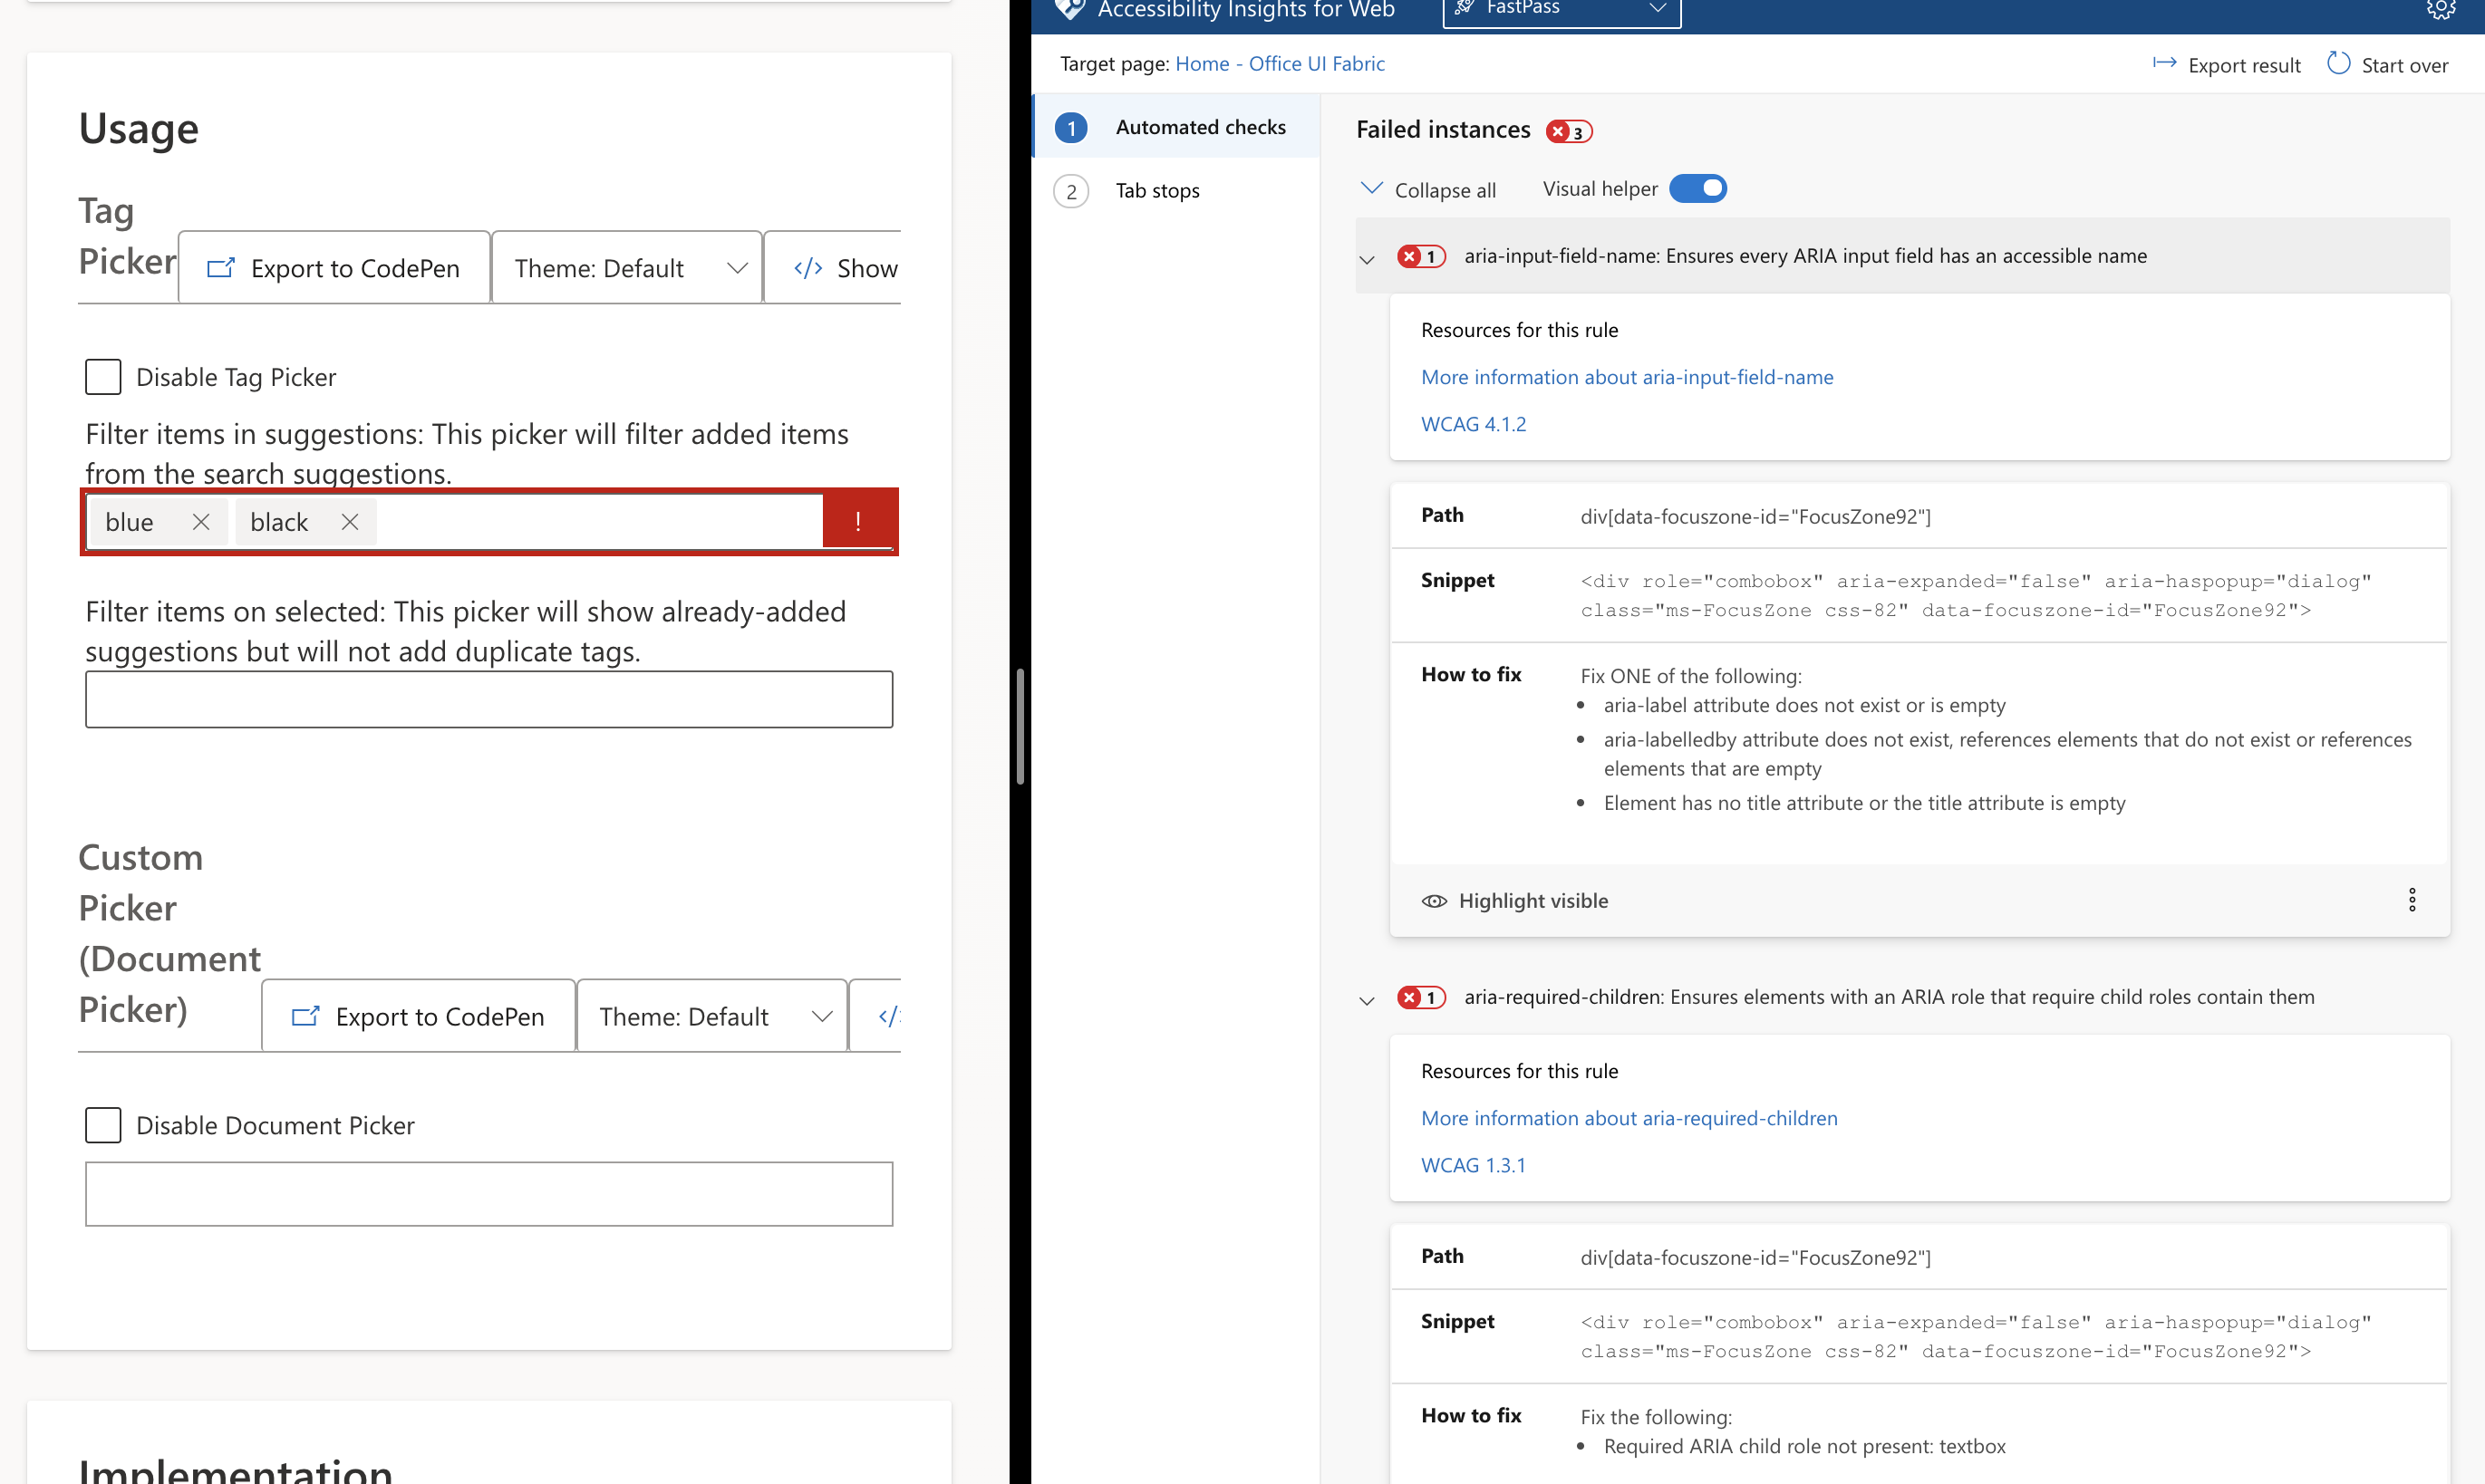Click the Highlight visible eye icon

(1434, 901)
